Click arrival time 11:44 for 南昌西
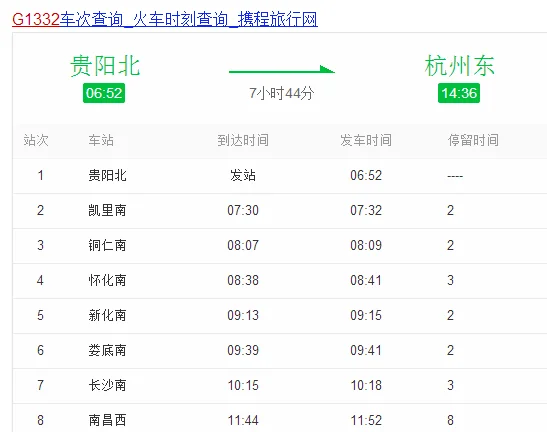The image size is (547, 432). 243,420
